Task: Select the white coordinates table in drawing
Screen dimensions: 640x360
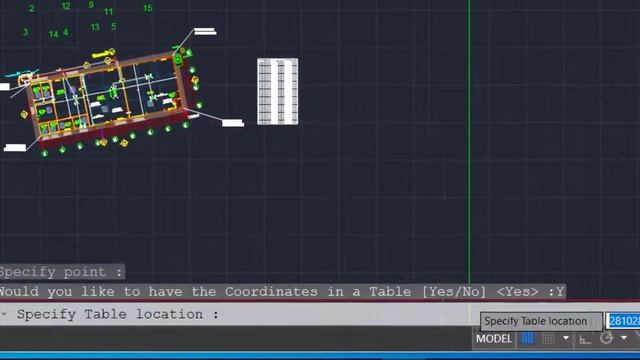Action: tap(278, 91)
